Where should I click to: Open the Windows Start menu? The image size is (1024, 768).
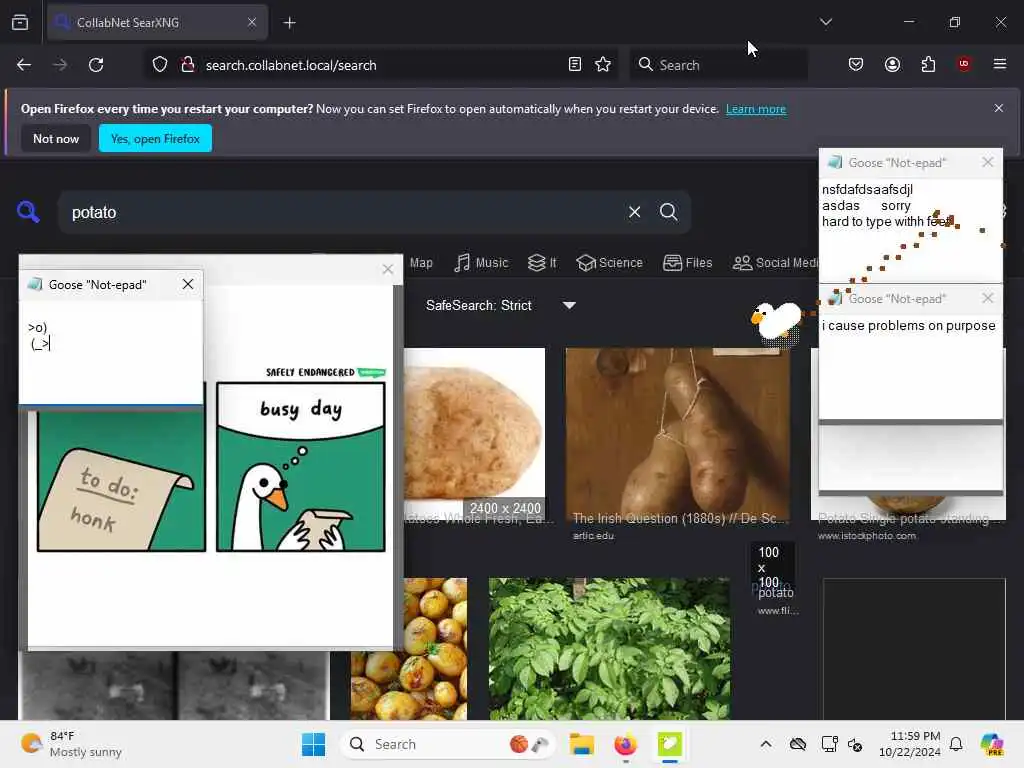coord(313,744)
